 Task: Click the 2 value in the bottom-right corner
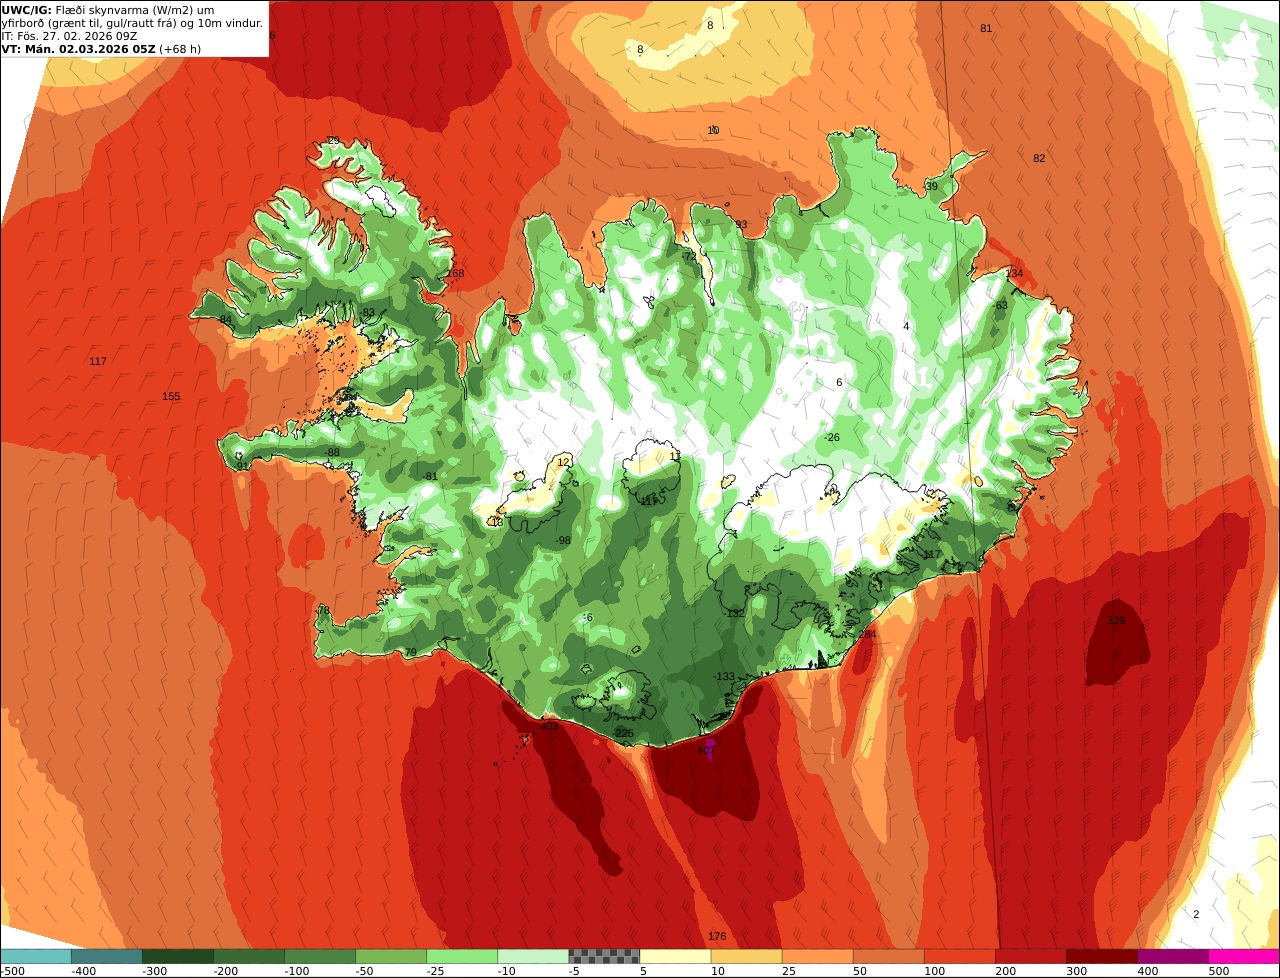[x=1196, y=914]
